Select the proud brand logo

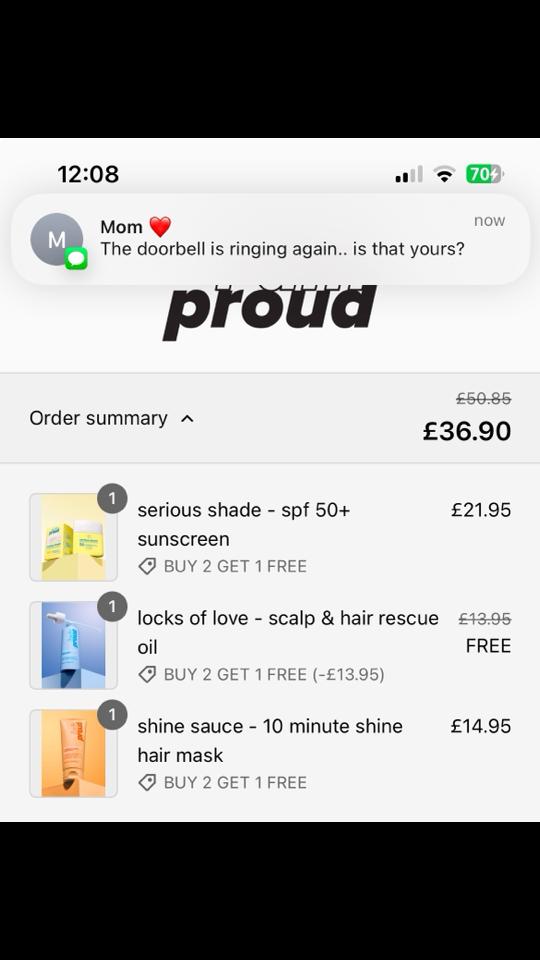pyautogui.click(x=270, y=312)
